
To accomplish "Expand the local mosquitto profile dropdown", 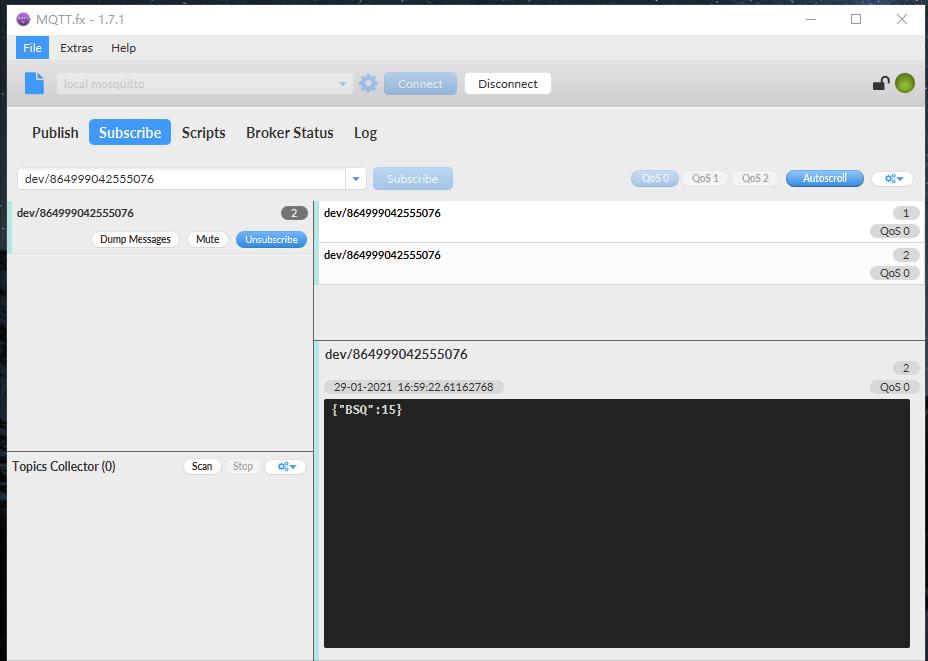I will click(343, 84).
